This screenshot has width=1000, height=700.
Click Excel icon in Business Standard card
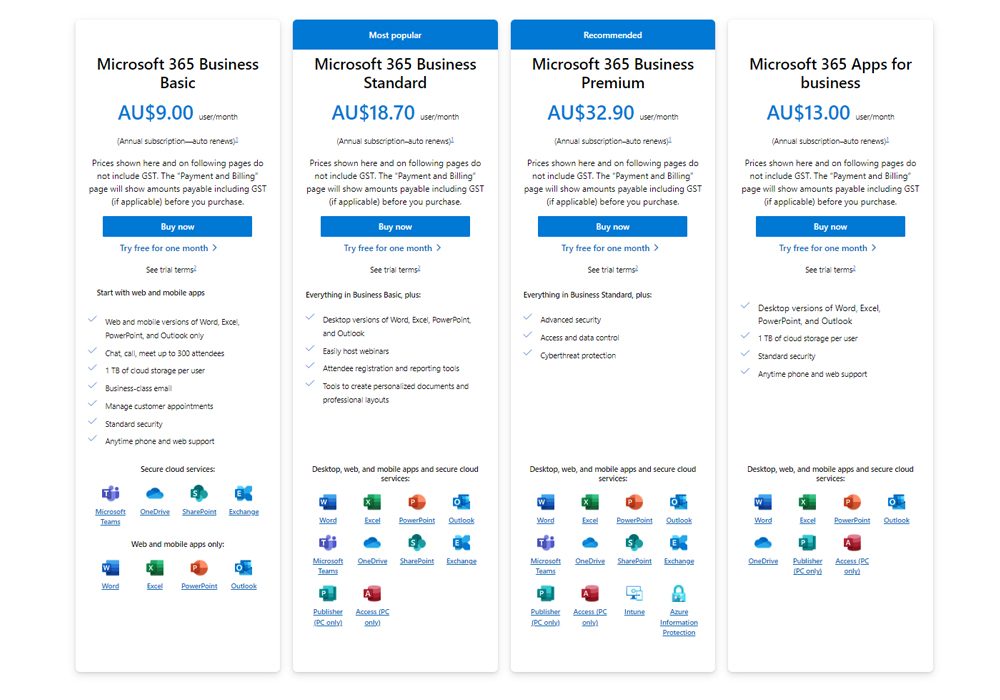click(372, 502)
